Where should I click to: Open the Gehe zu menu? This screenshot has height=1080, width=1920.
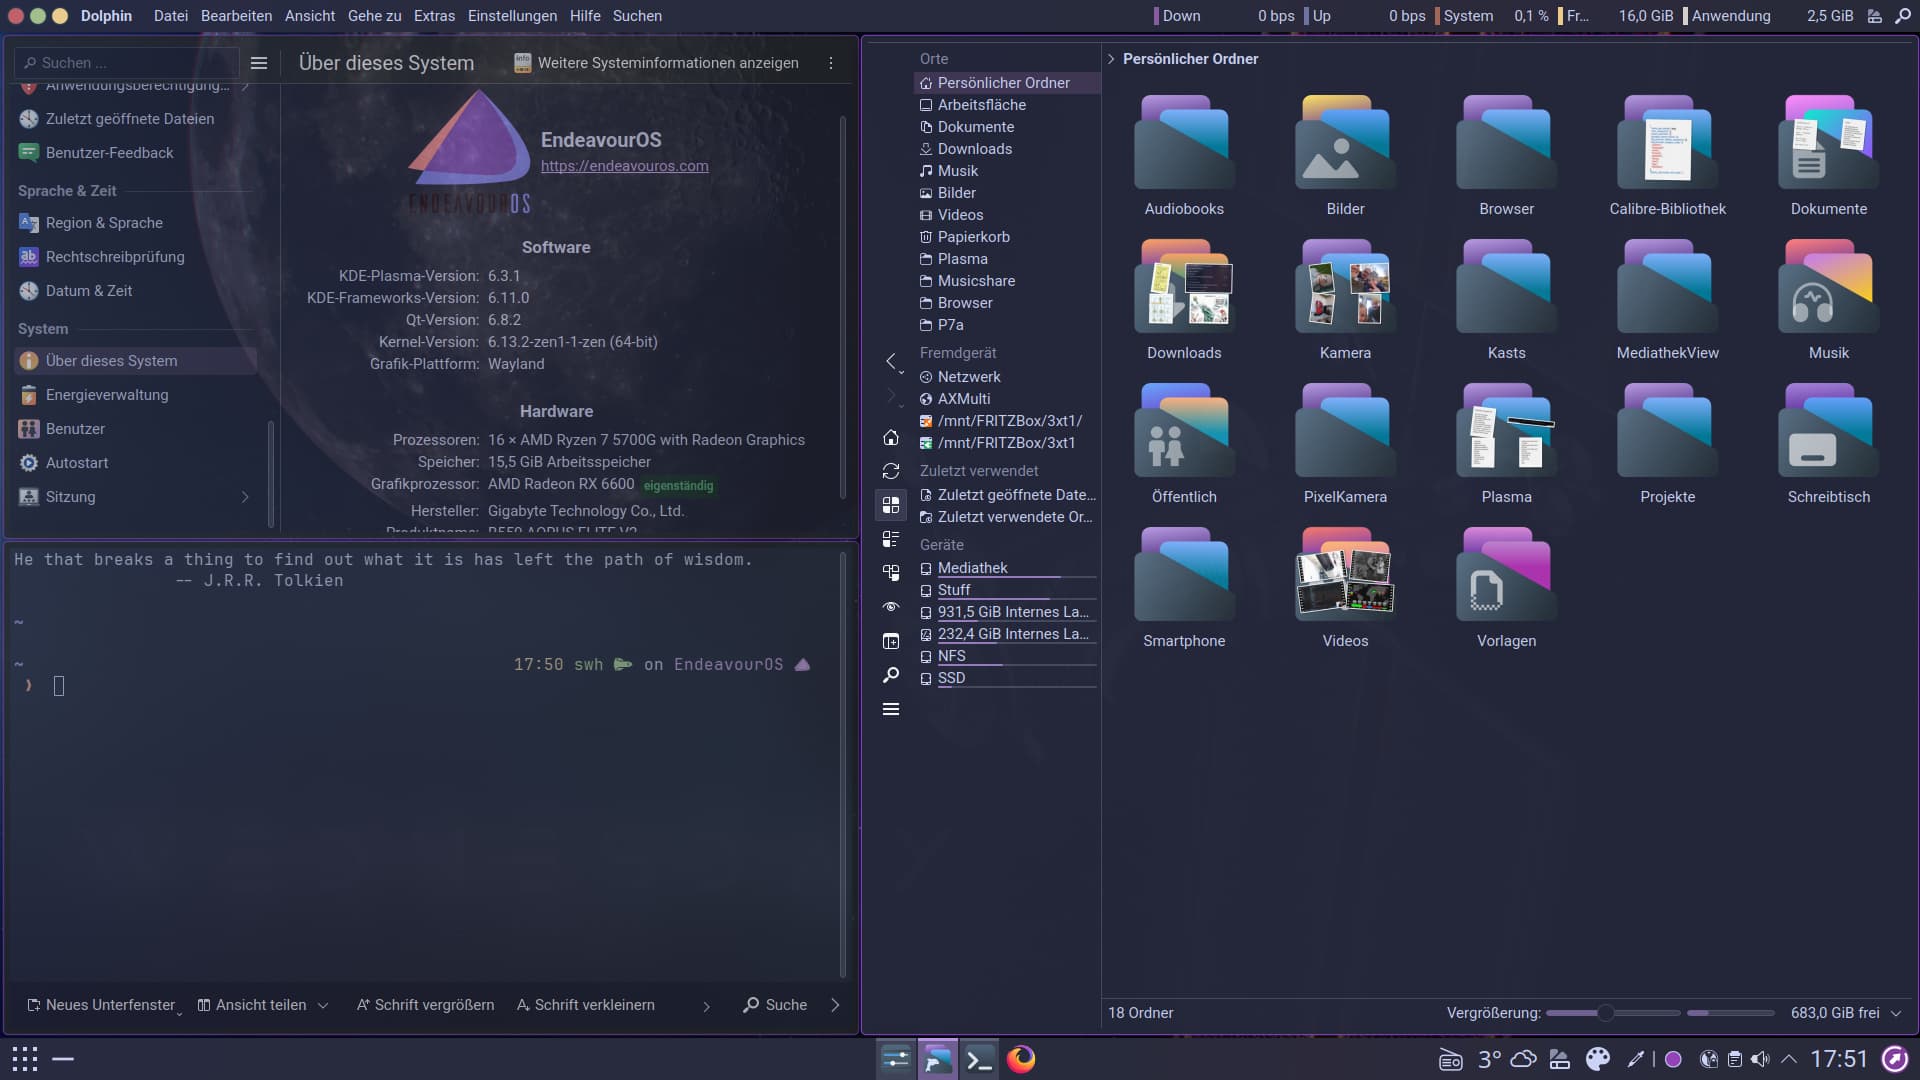(374, 16)
